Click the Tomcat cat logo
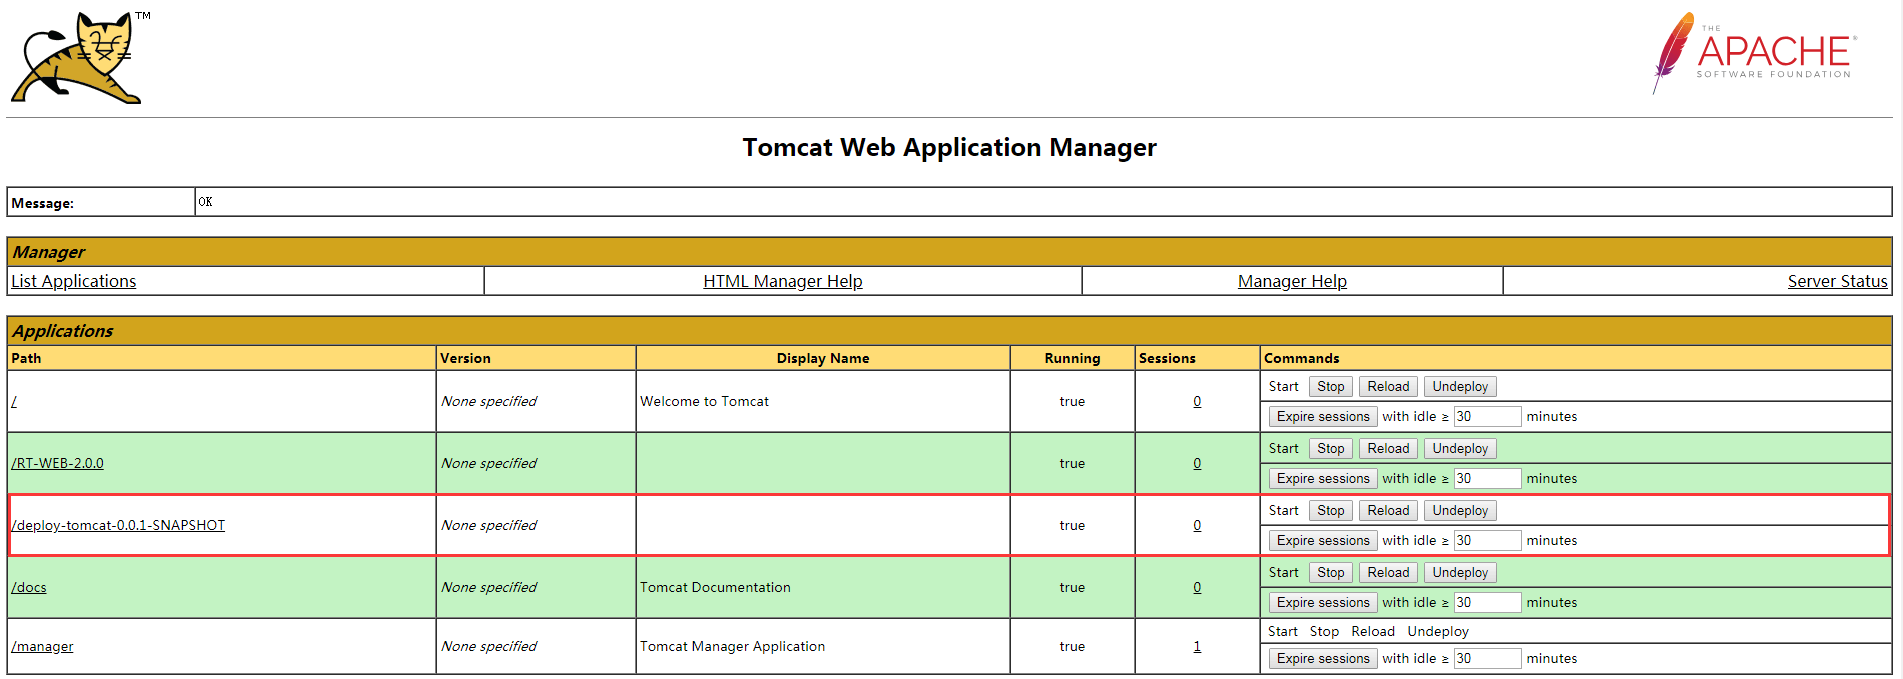1903x679 pixels. click(77, 58)
